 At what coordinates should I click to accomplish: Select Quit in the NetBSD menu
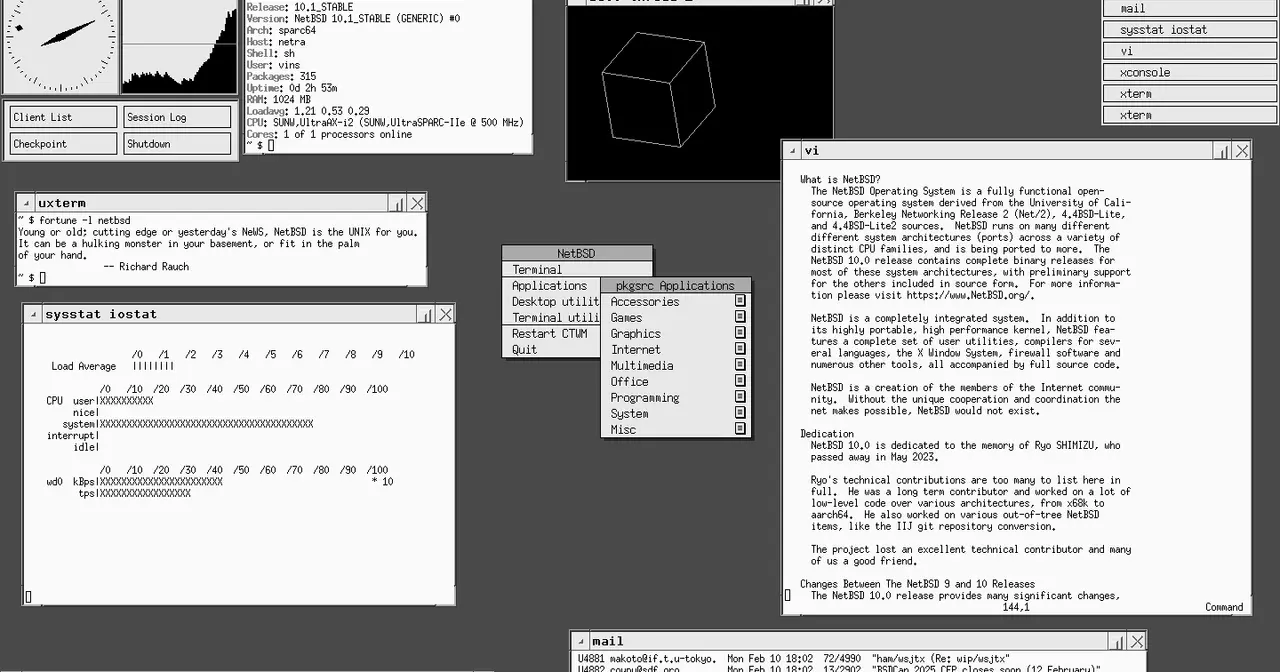tap(551, 349)
